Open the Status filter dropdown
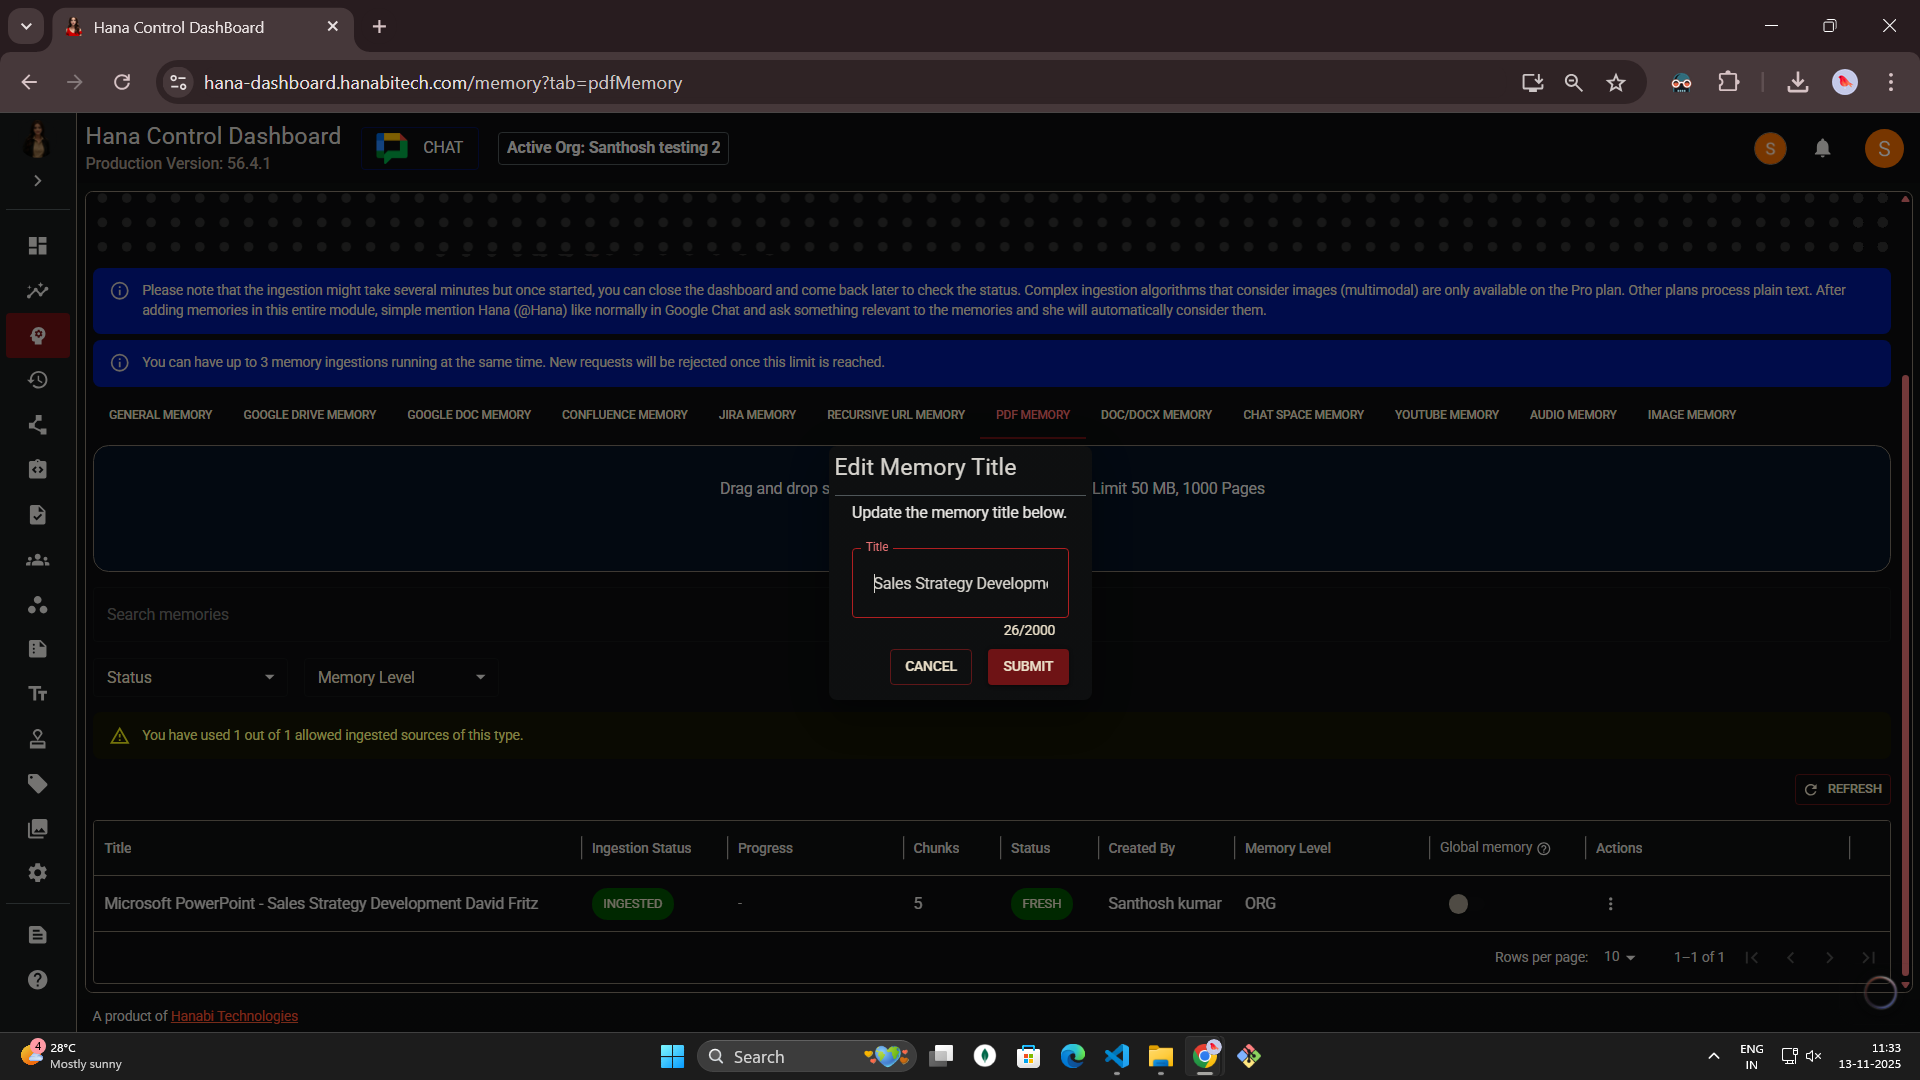Viewport: 1920px width, 1080px height. click(x=190, y=677)
